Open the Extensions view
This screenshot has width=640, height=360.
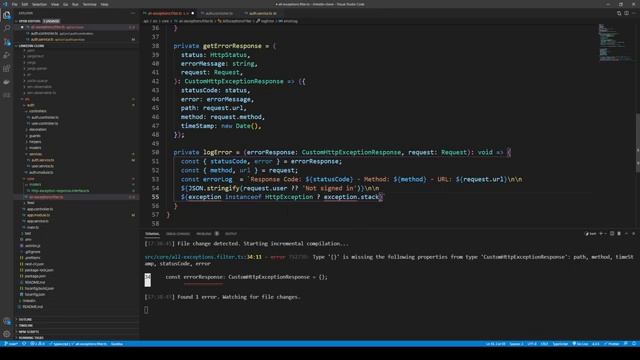point(7,69)
